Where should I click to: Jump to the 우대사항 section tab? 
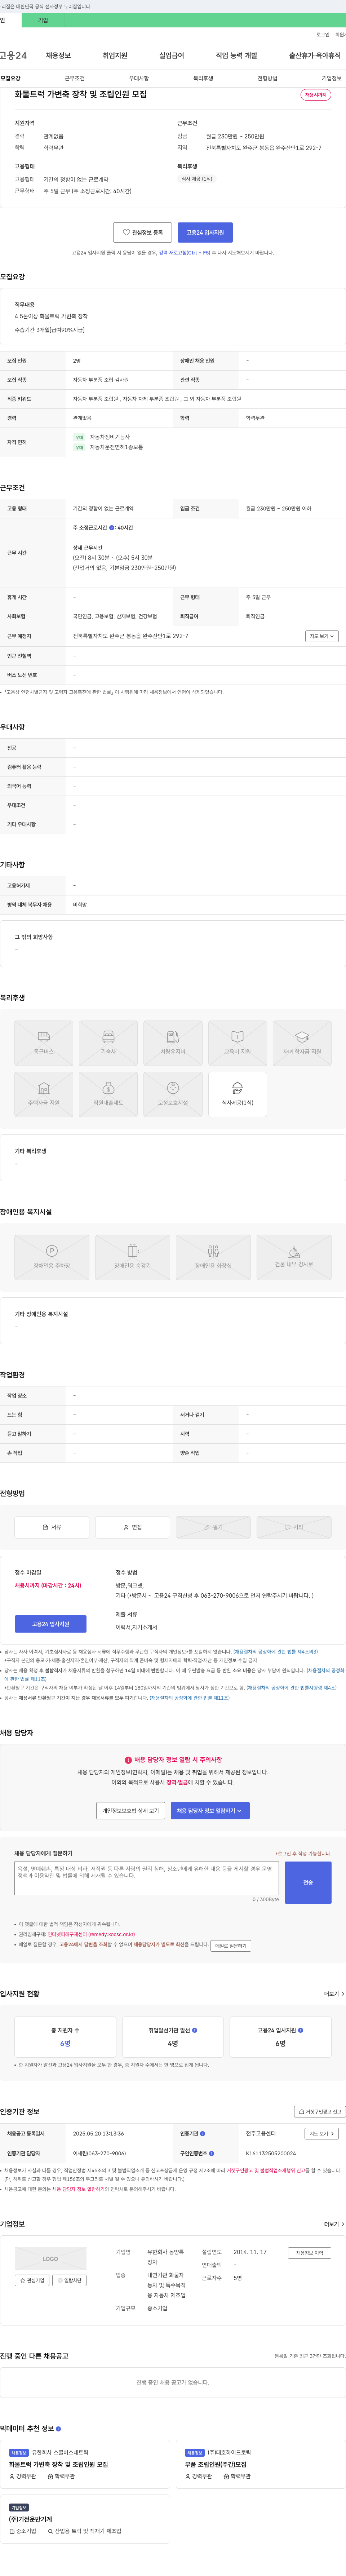pos(139,78)
